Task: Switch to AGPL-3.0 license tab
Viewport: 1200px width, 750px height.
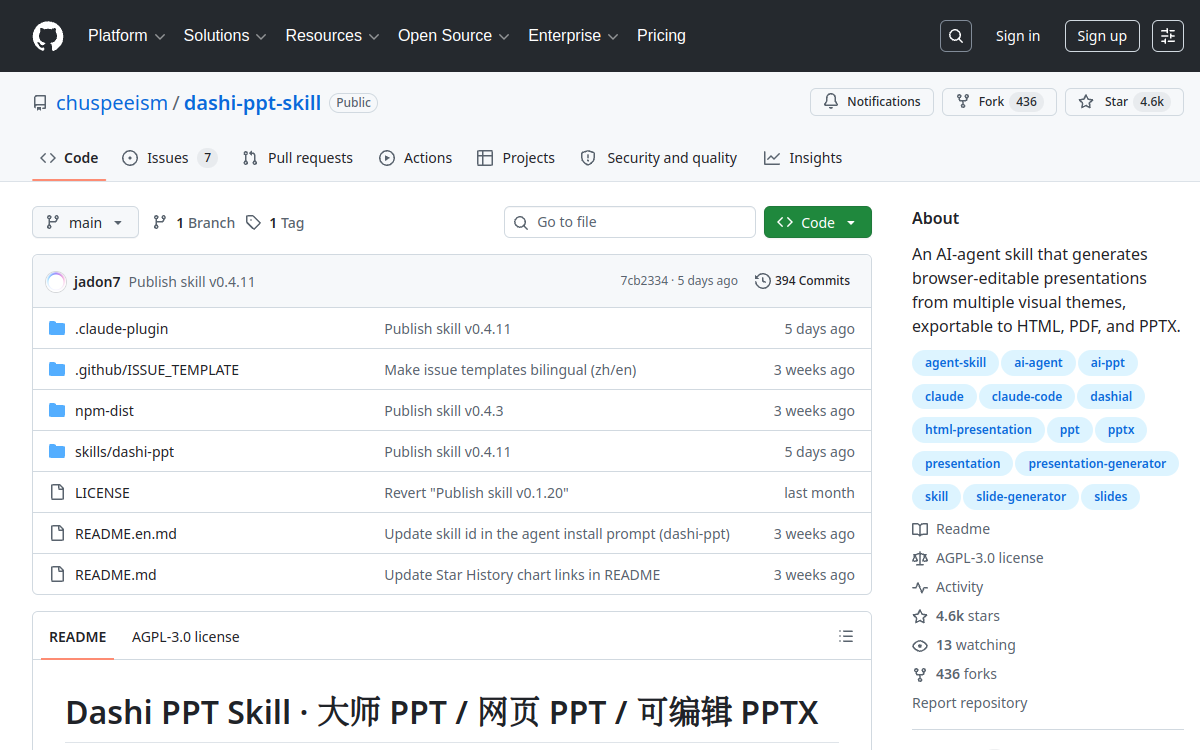Action: (186, 637)
